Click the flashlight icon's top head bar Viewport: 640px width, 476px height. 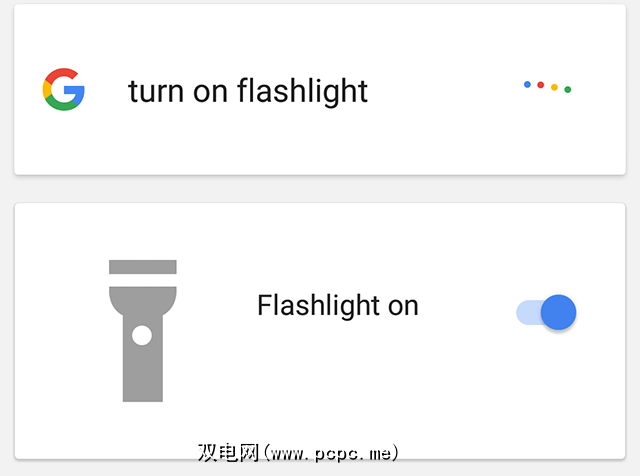point(142,267)
